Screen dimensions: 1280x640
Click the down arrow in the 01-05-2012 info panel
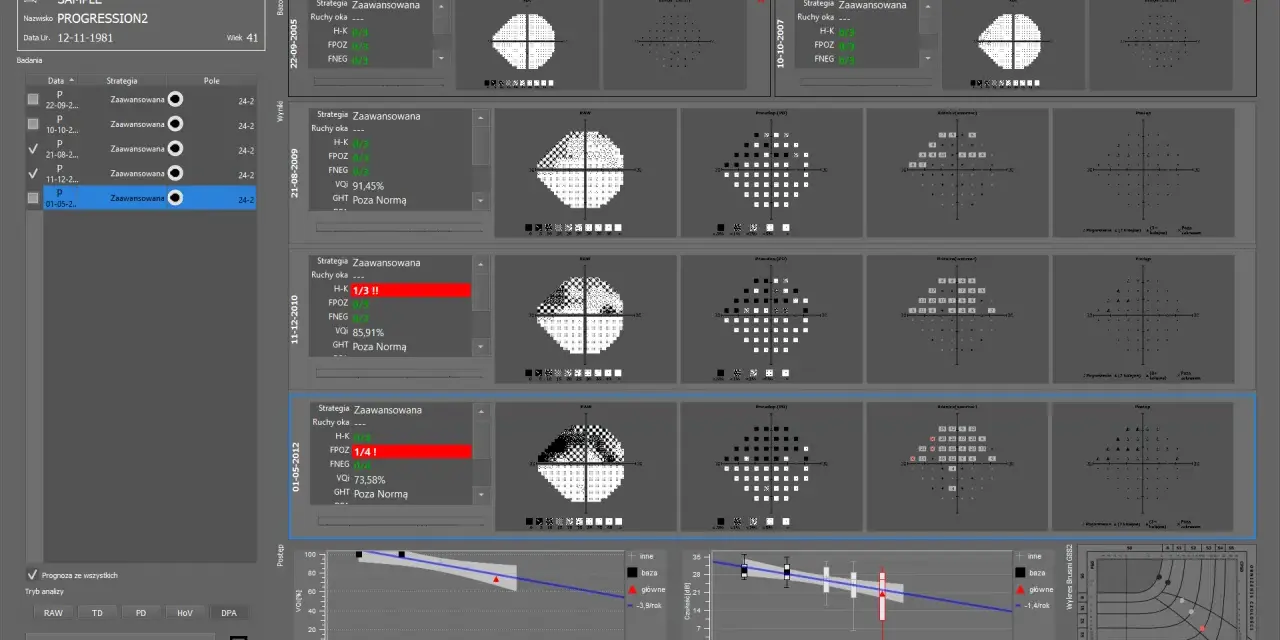(x=481, y=495)
